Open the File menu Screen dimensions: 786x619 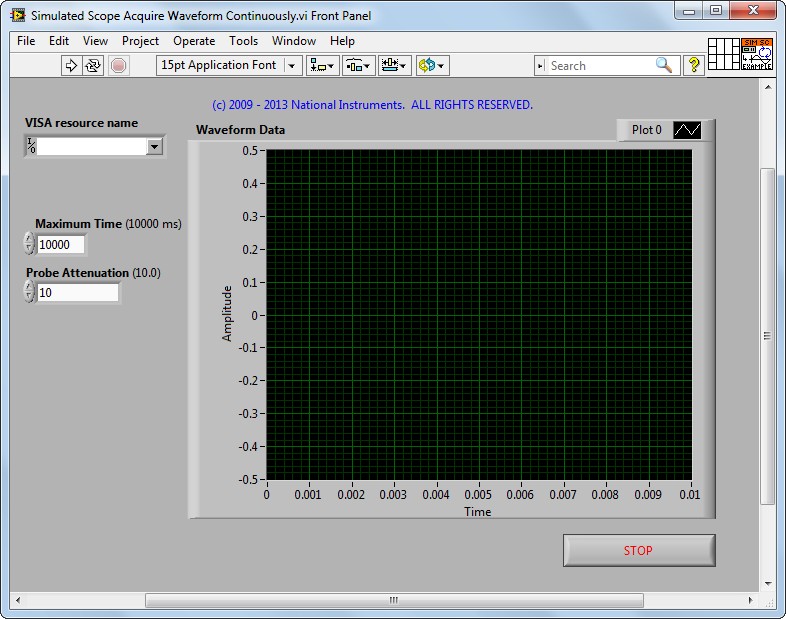pyautogui.click(x=26, y=41)
